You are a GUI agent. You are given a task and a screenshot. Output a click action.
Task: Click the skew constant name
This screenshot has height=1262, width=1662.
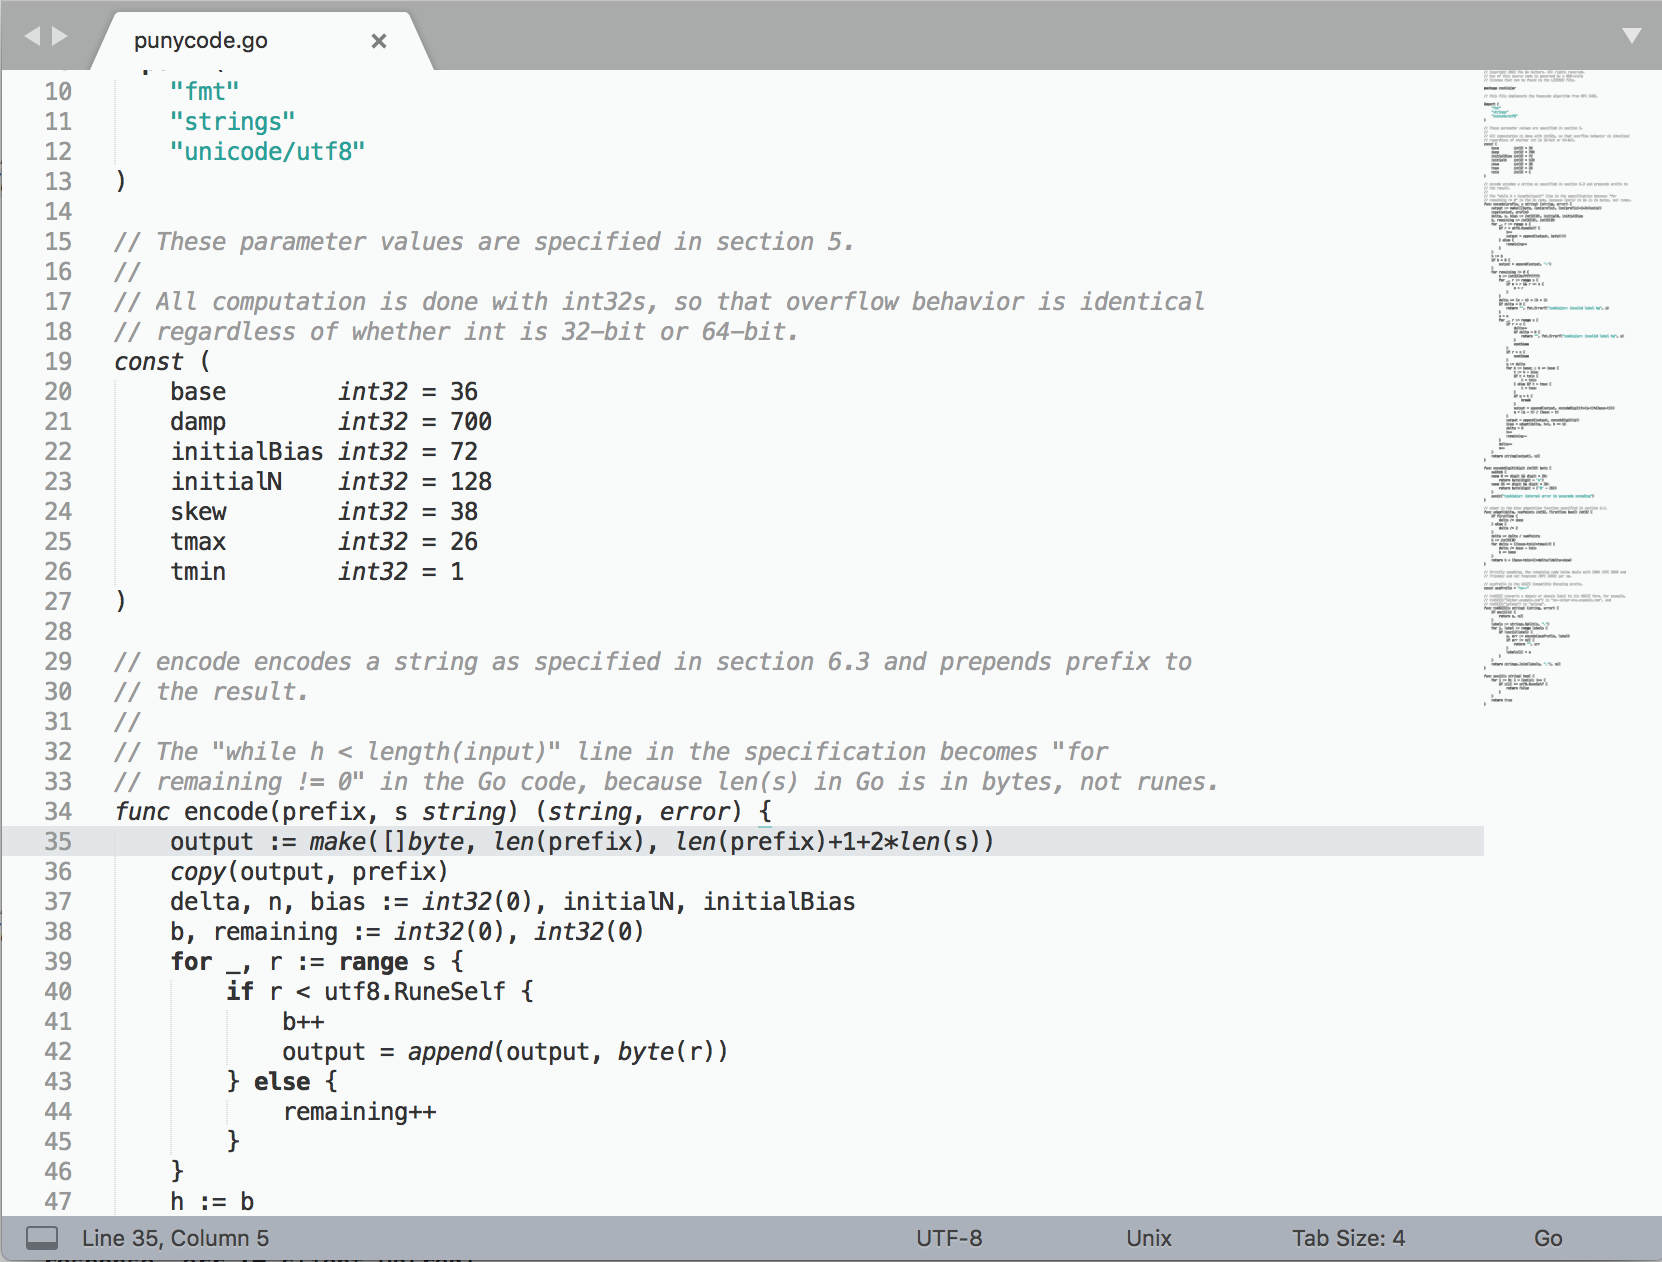198,512
